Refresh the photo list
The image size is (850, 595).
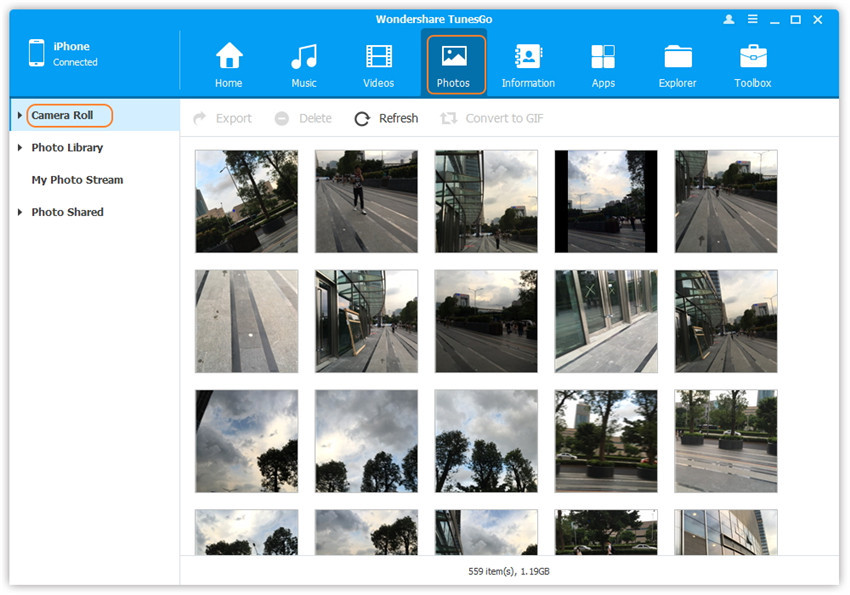386,118
